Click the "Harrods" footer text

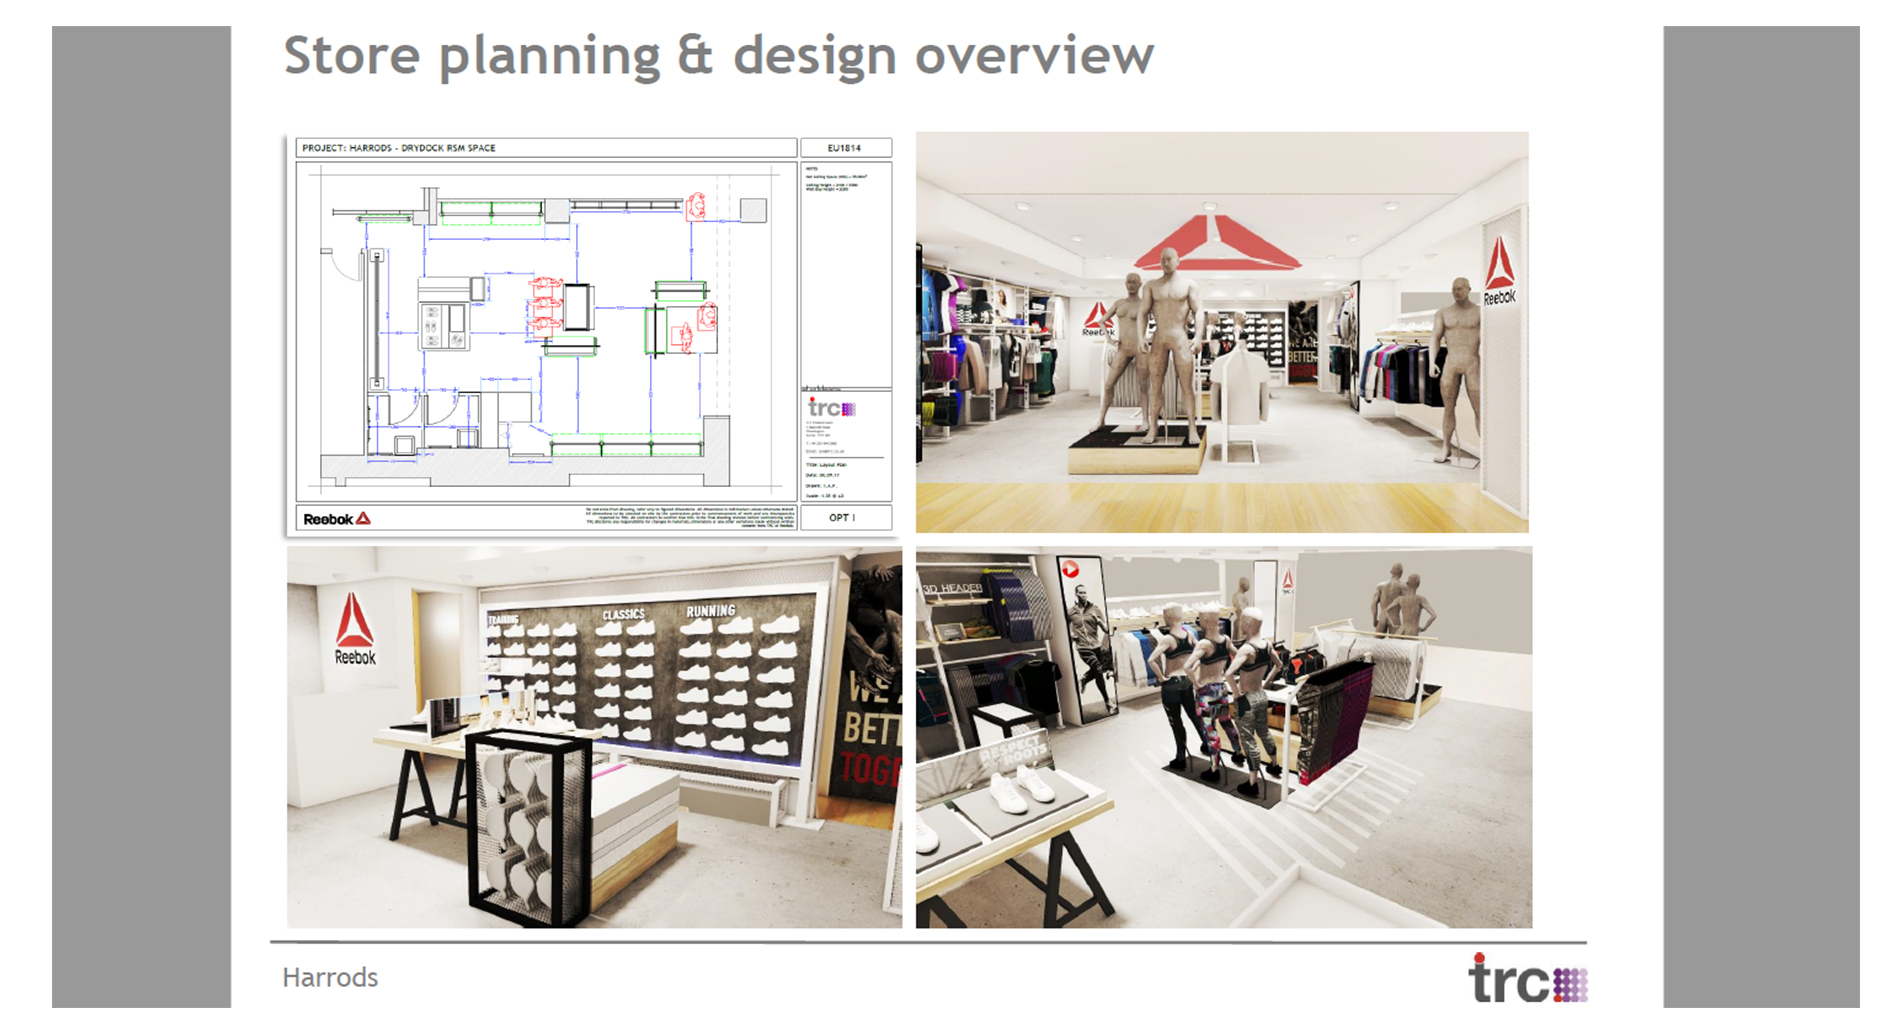coord(330,977)
